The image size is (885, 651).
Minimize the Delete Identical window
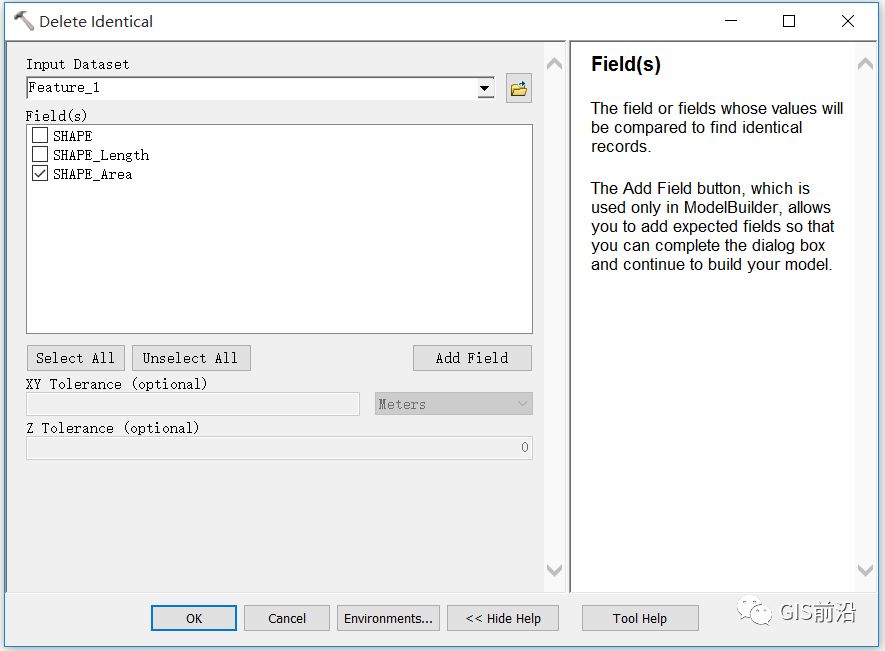(731, 21)
